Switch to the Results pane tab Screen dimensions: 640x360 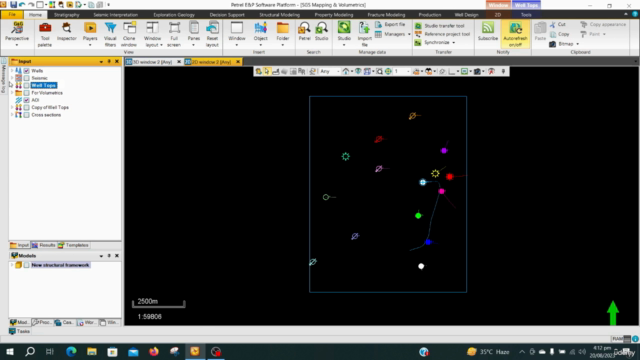coord(44,245)
